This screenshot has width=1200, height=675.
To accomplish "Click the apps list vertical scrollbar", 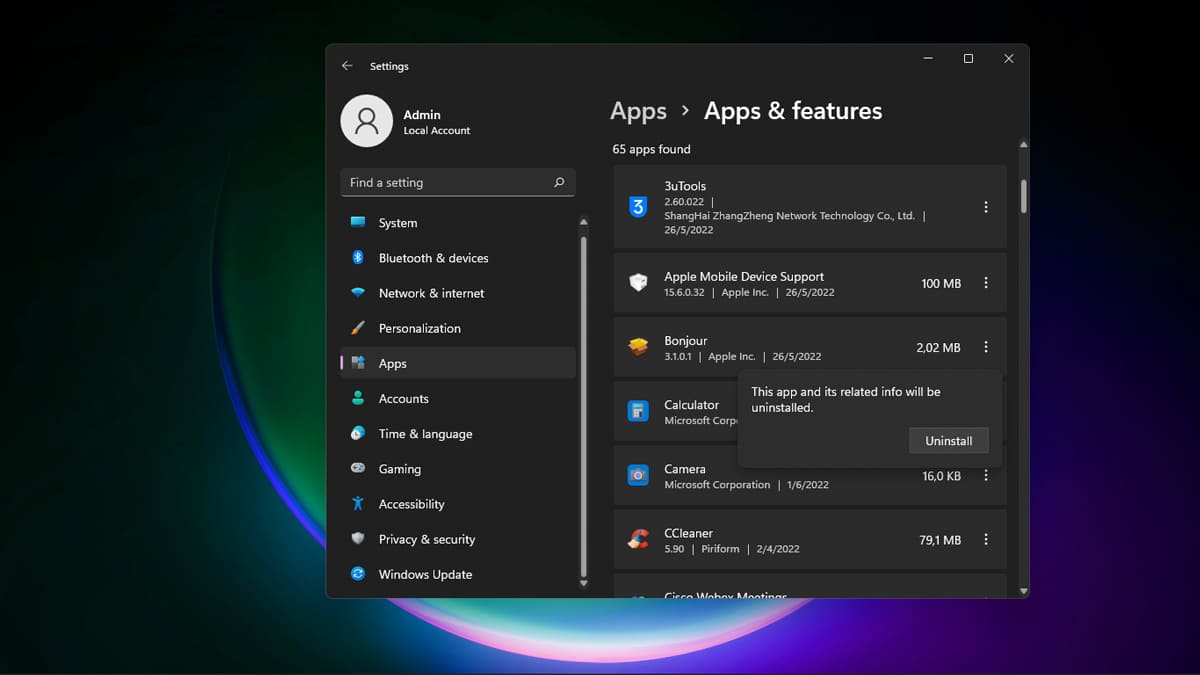I will click(1023, 195).
